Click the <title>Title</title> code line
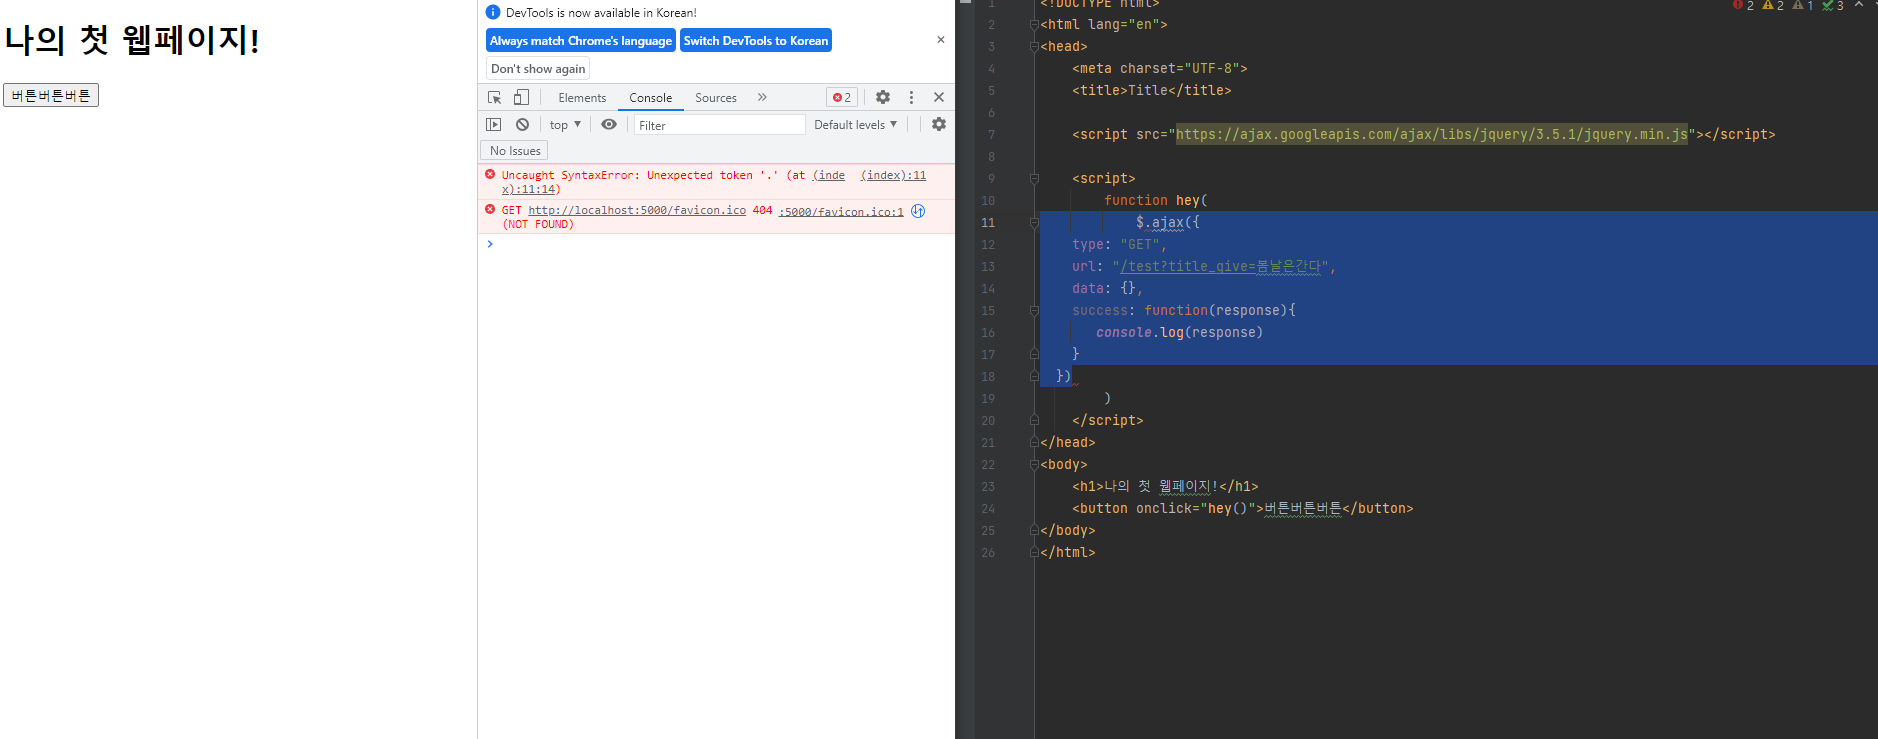 tap(1151, 90)
